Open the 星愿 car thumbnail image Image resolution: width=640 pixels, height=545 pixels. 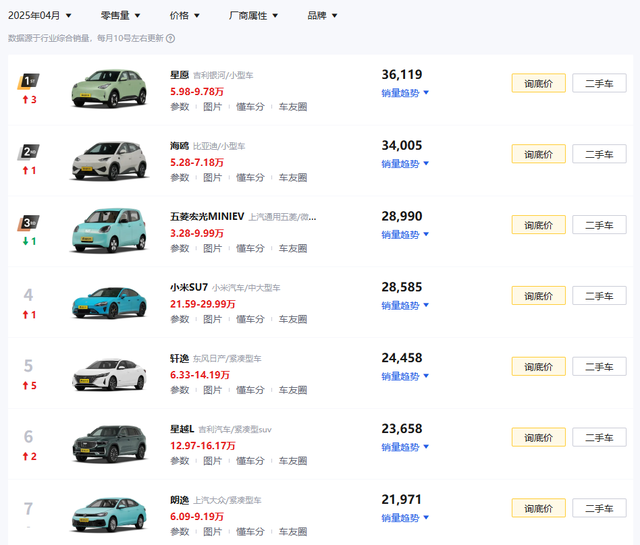(109, 88)
